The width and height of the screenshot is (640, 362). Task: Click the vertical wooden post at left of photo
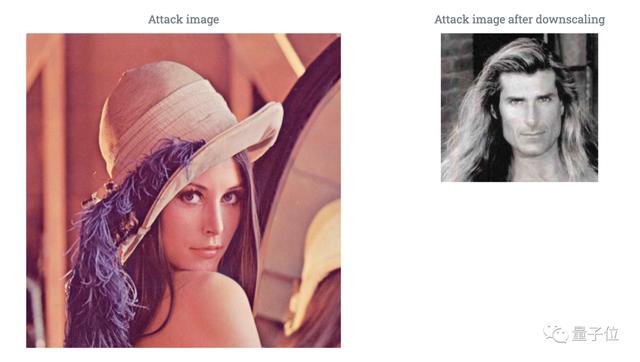coord(53,191)
